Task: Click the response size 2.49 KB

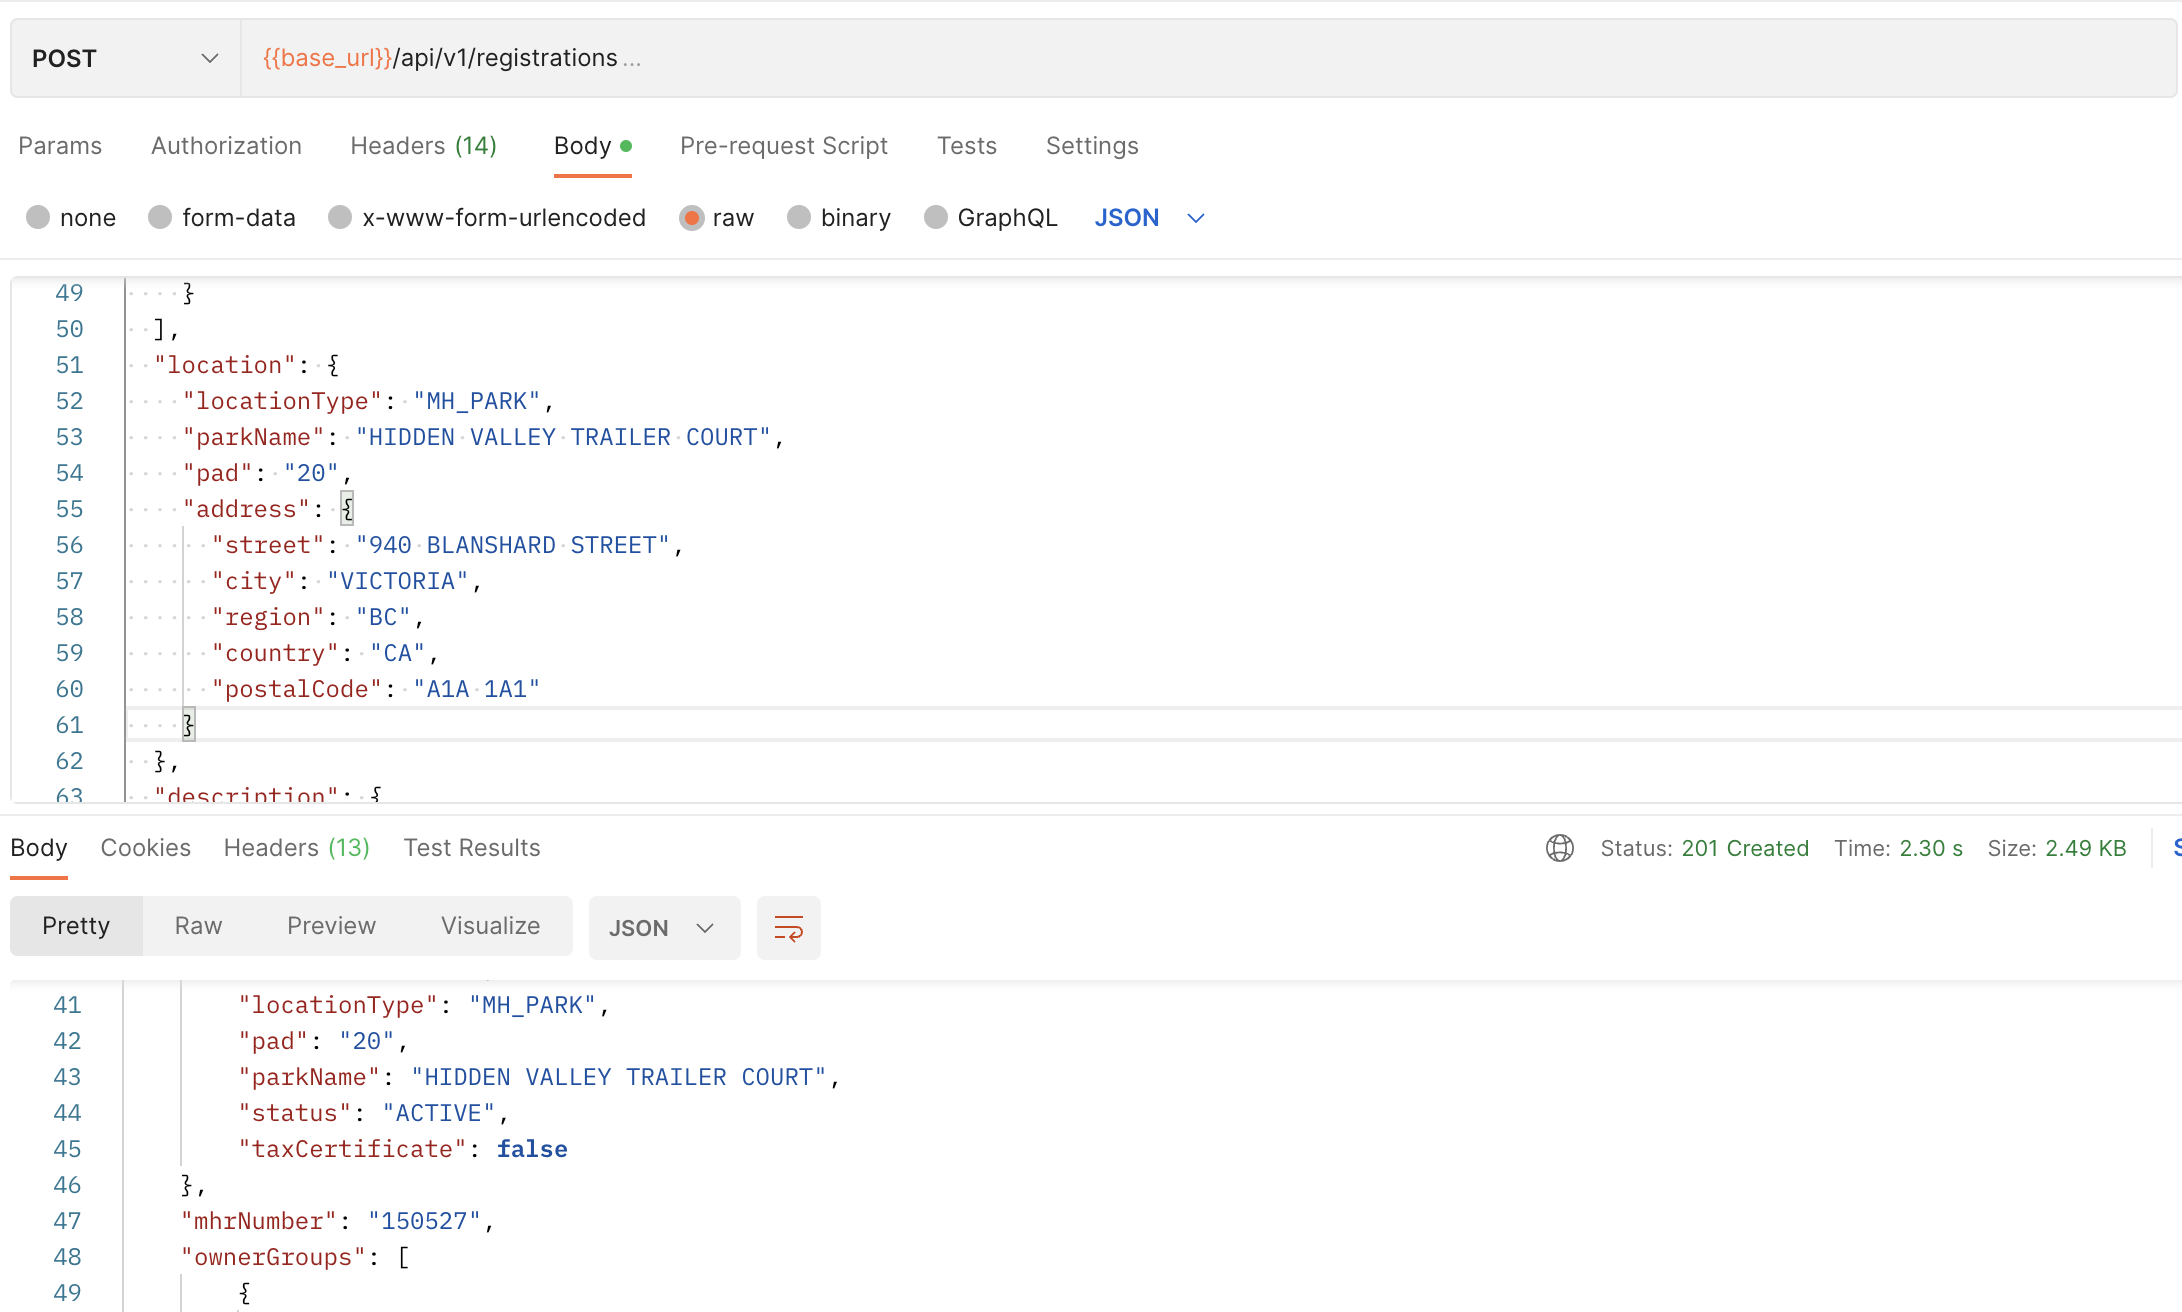Action: coord(2086,848)
